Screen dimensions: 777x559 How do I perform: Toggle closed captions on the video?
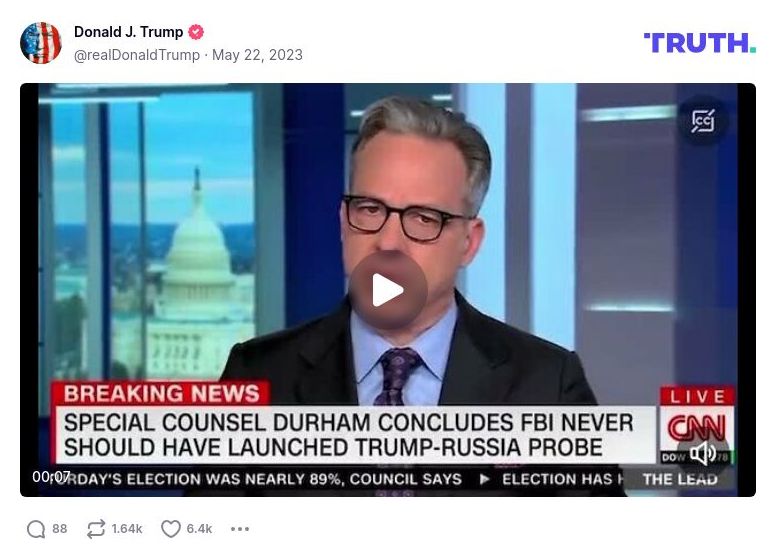point(703,120)
